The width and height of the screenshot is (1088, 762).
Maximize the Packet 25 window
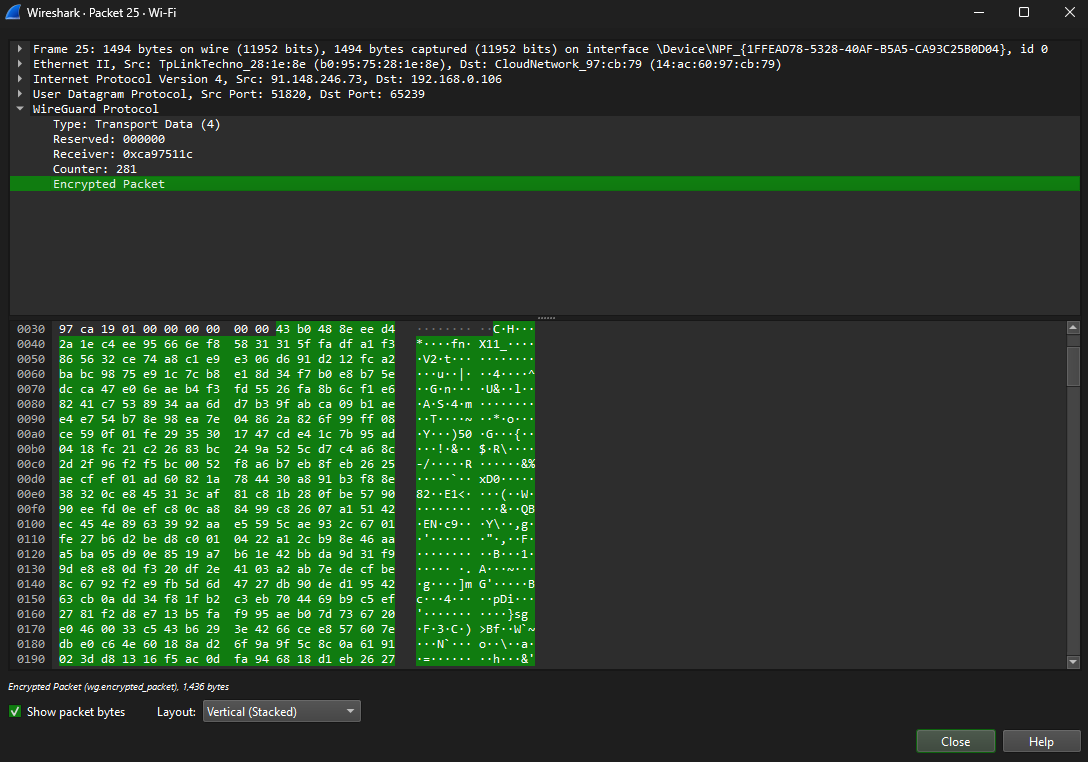(x=1023, y=12)
